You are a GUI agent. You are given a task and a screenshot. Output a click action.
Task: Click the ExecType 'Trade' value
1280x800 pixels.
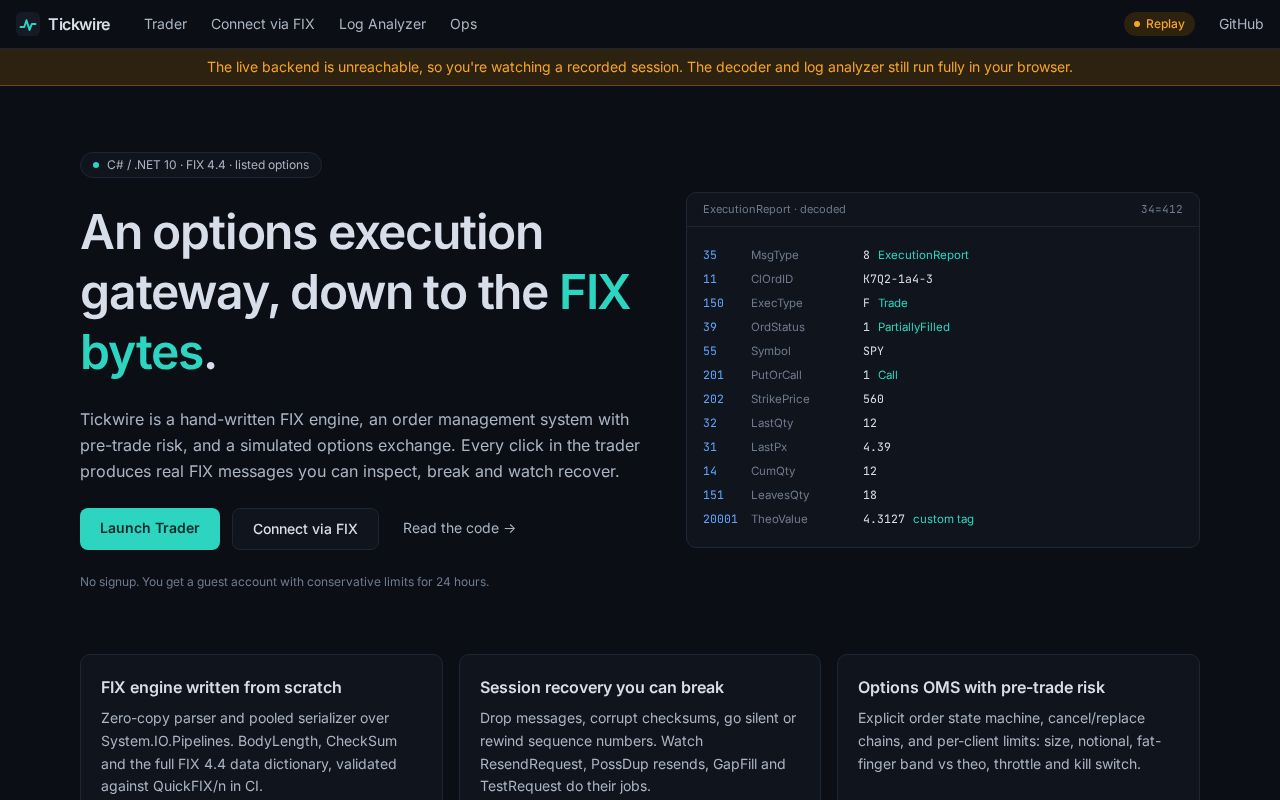[893, 303]
